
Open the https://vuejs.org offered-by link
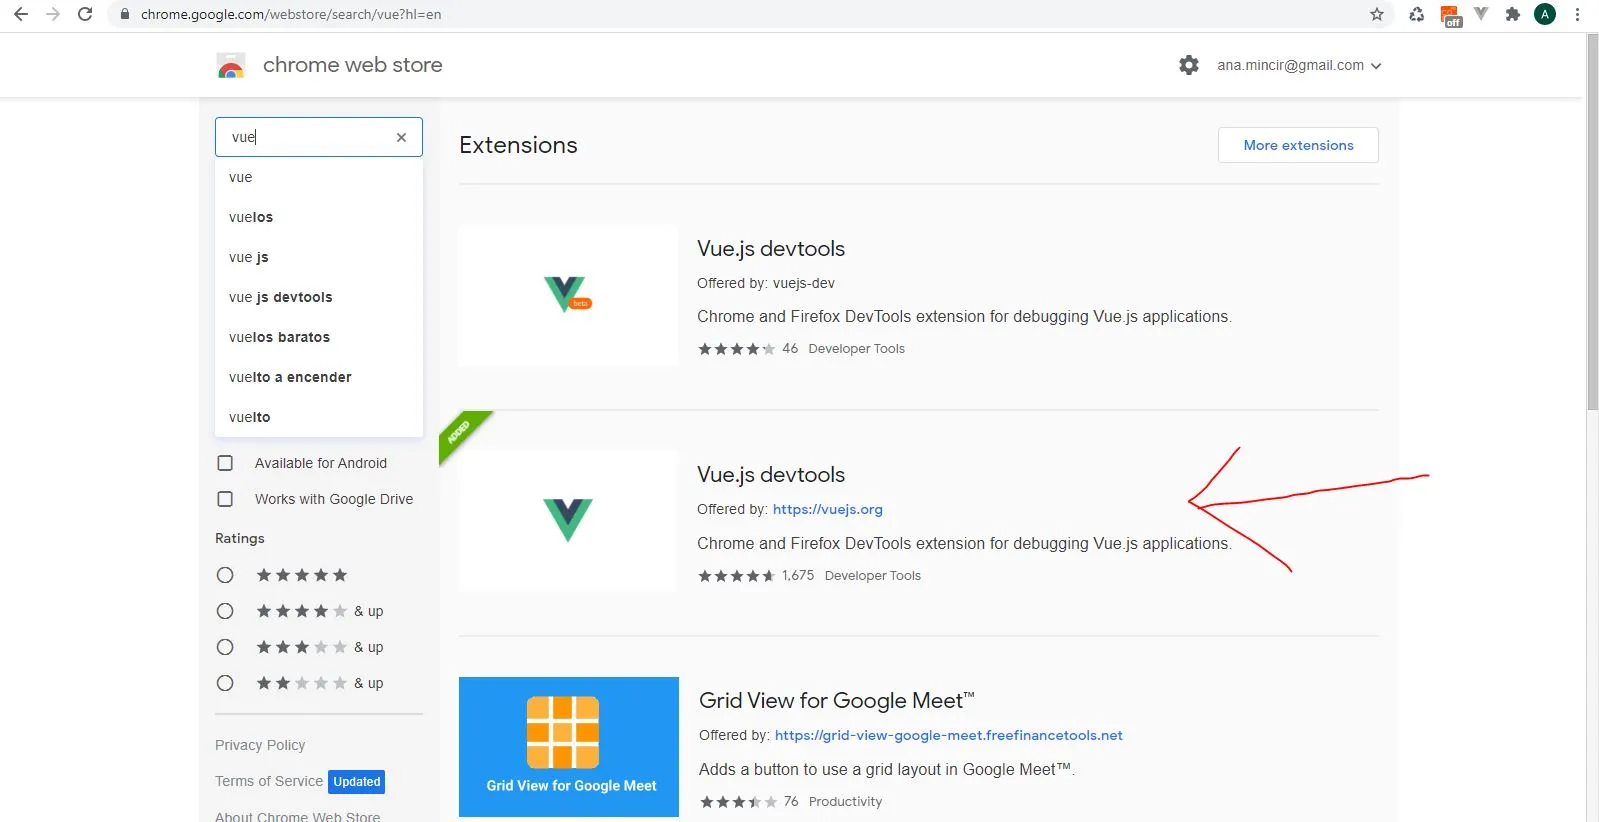827,509
